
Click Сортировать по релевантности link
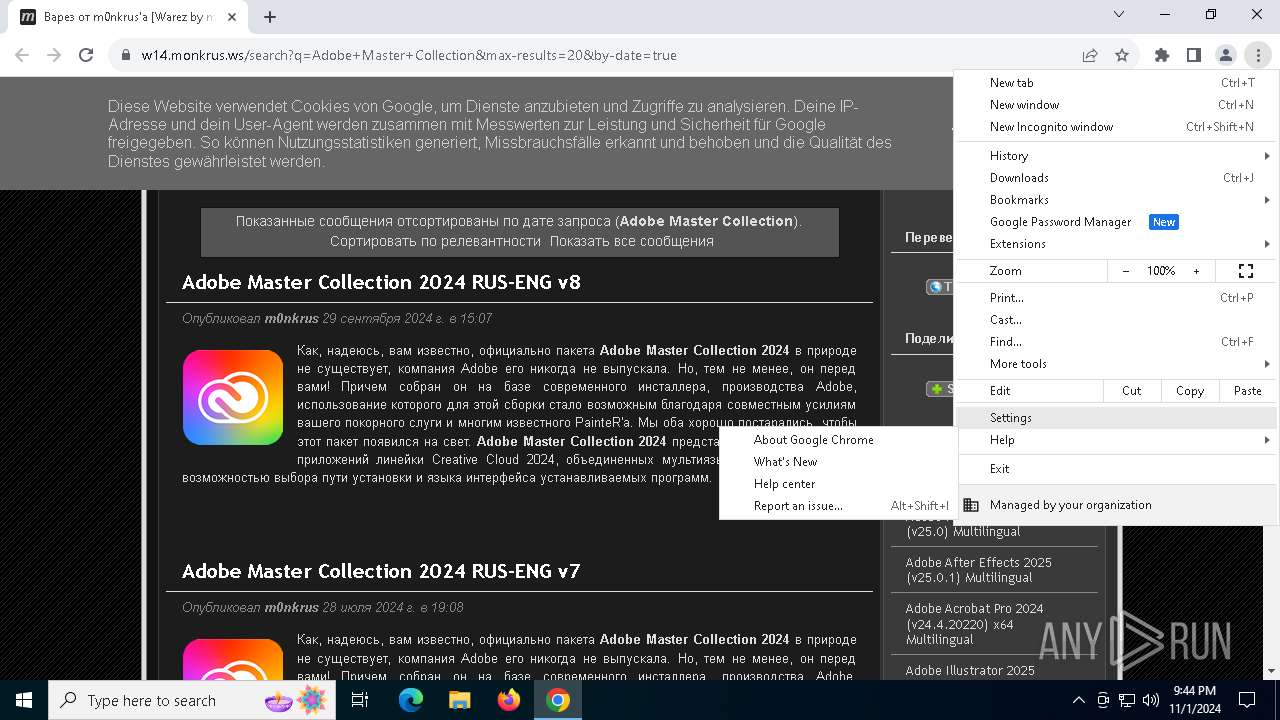435,241
